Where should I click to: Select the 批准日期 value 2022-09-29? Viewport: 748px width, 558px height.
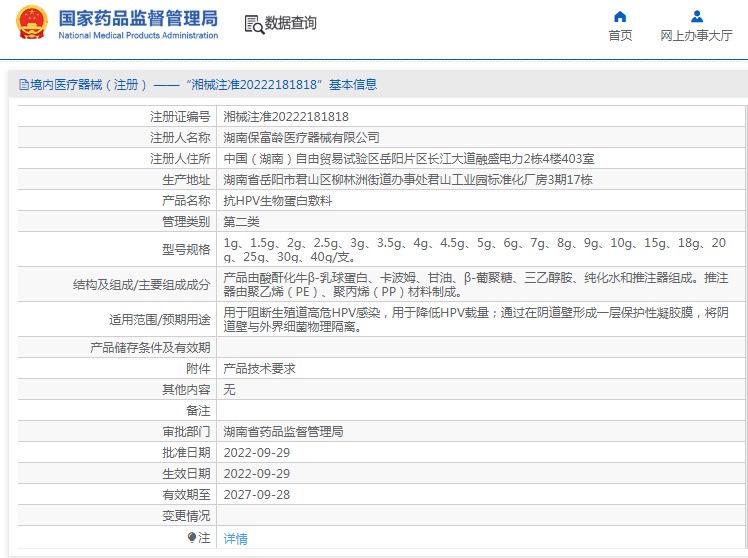coord(257,453)
